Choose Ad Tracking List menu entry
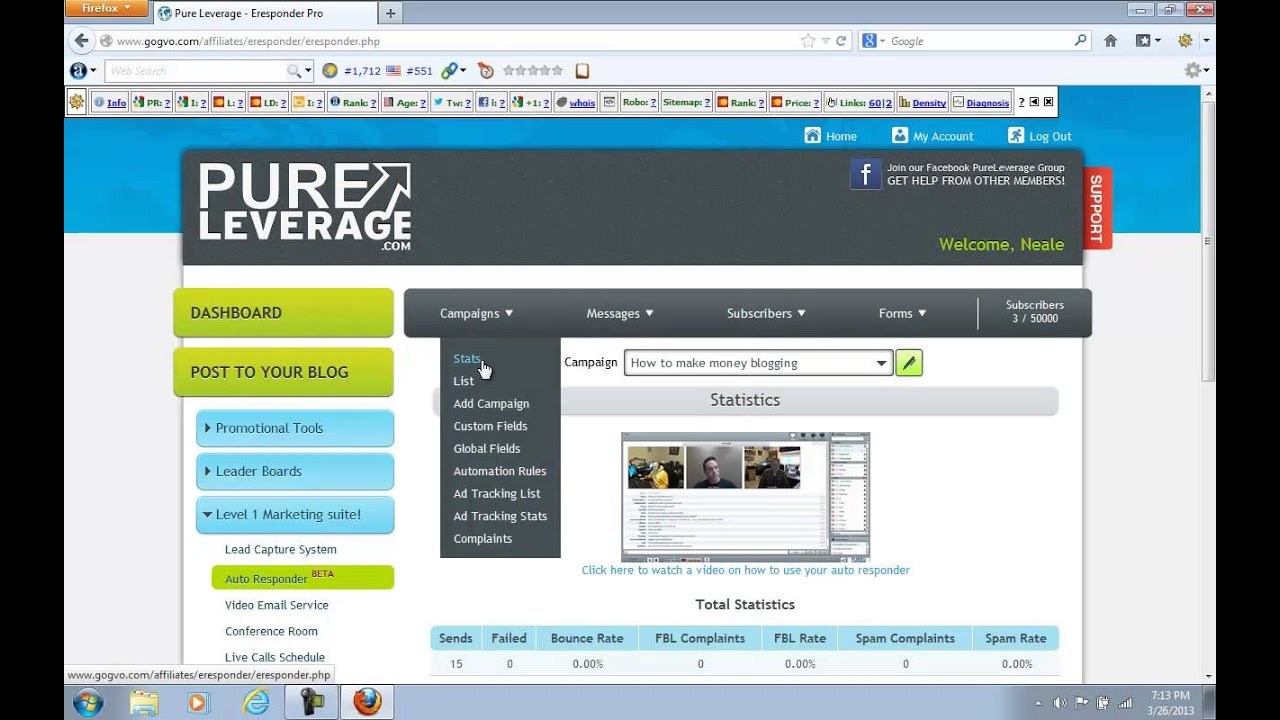 coord(497,493)
